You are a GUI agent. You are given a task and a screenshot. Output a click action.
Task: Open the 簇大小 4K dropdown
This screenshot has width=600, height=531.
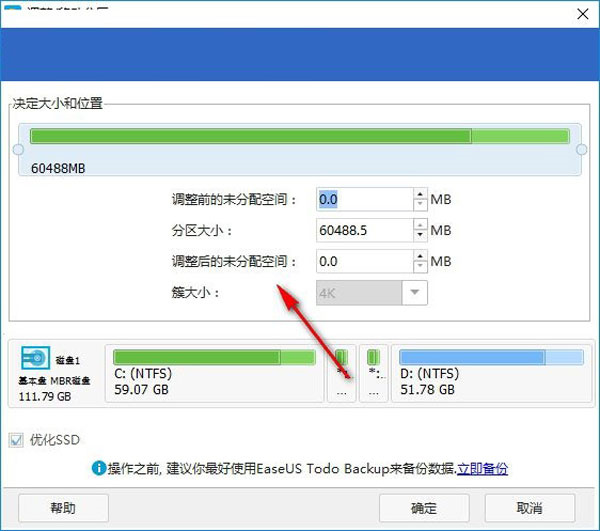(414, 293)
